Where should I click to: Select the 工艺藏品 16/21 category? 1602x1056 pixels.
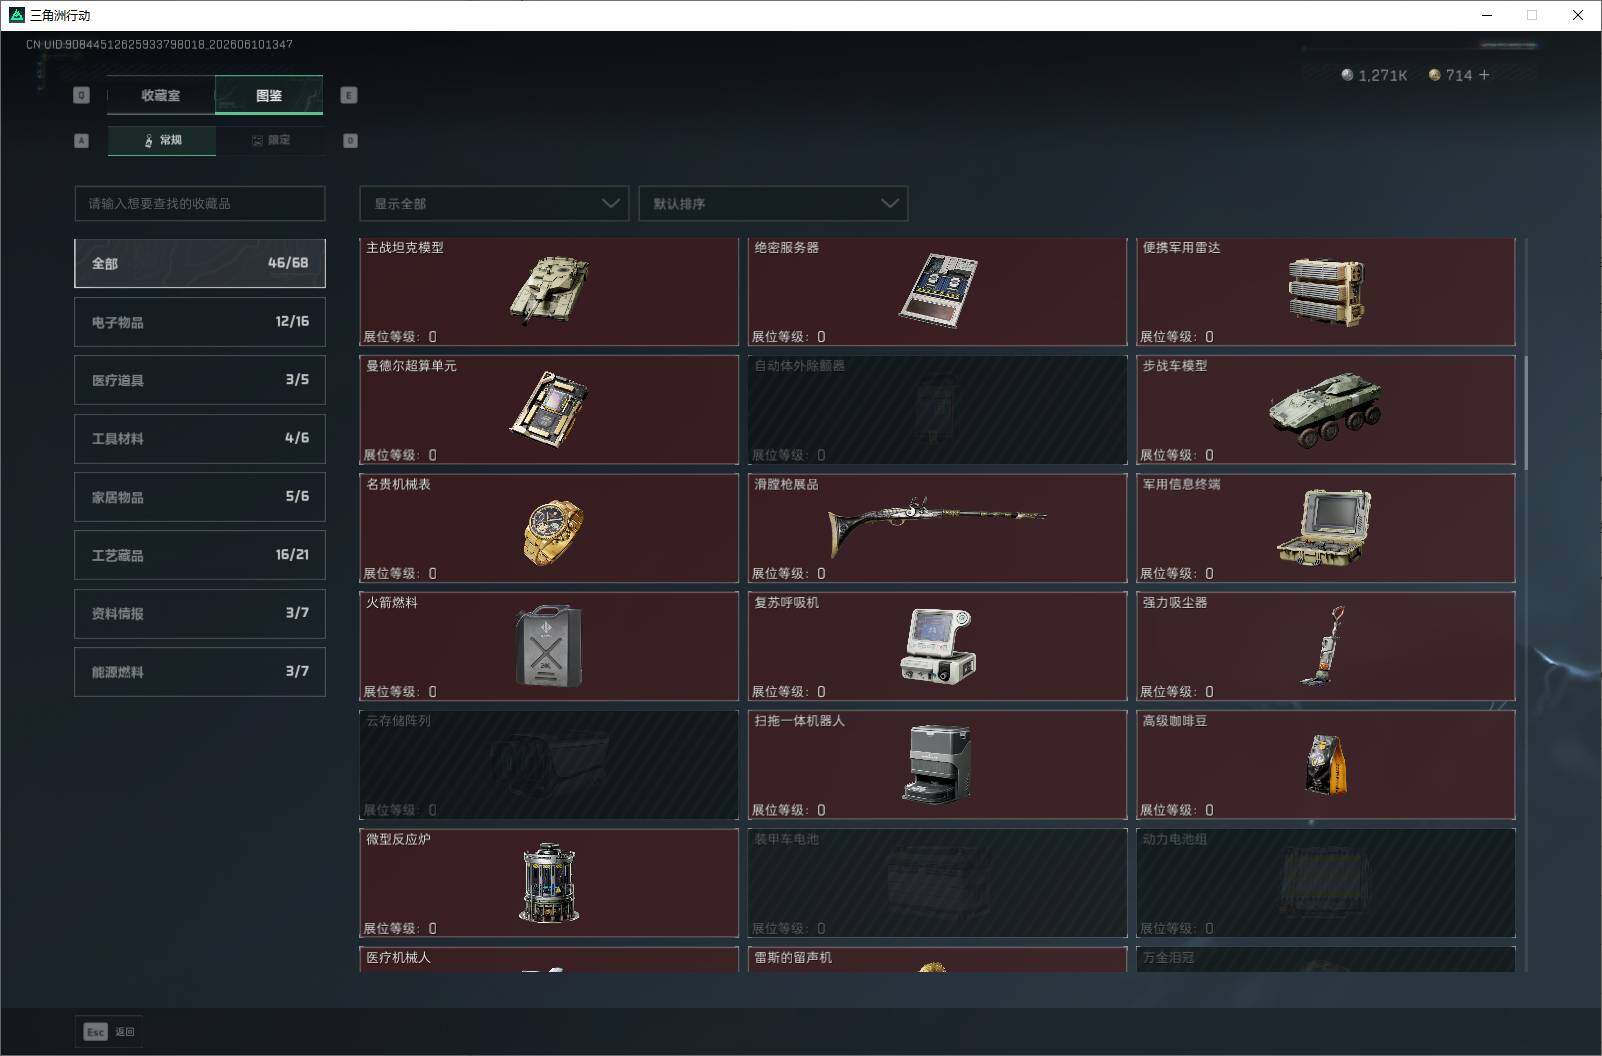point(200,555)
